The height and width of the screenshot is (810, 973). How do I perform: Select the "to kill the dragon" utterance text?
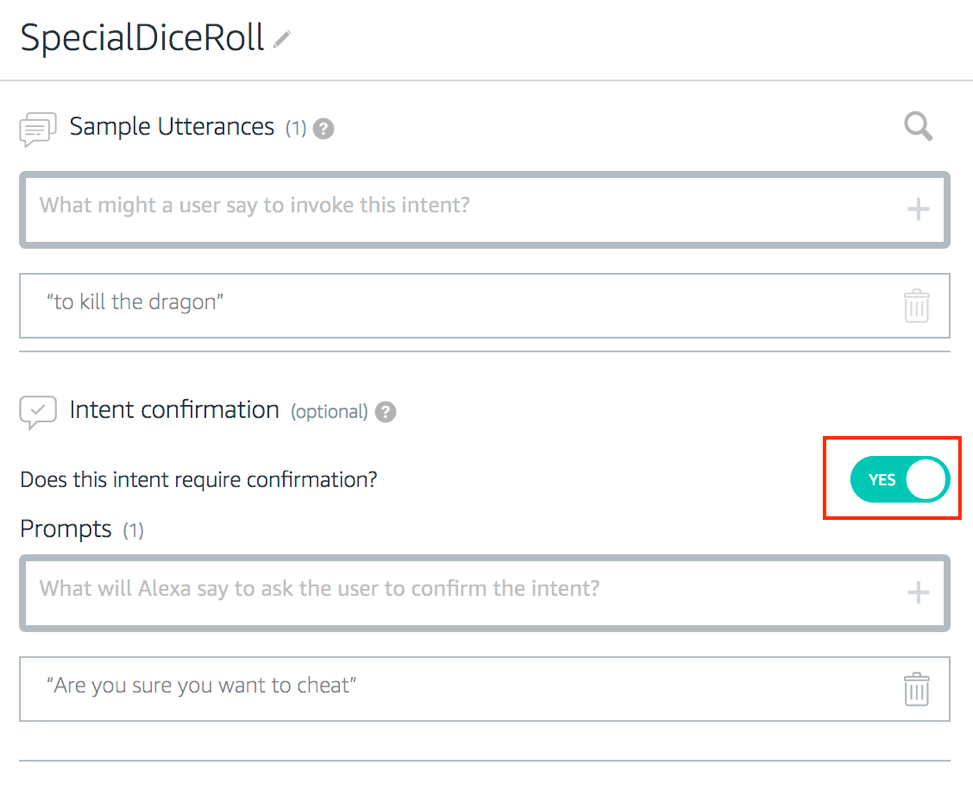[135, 302]
